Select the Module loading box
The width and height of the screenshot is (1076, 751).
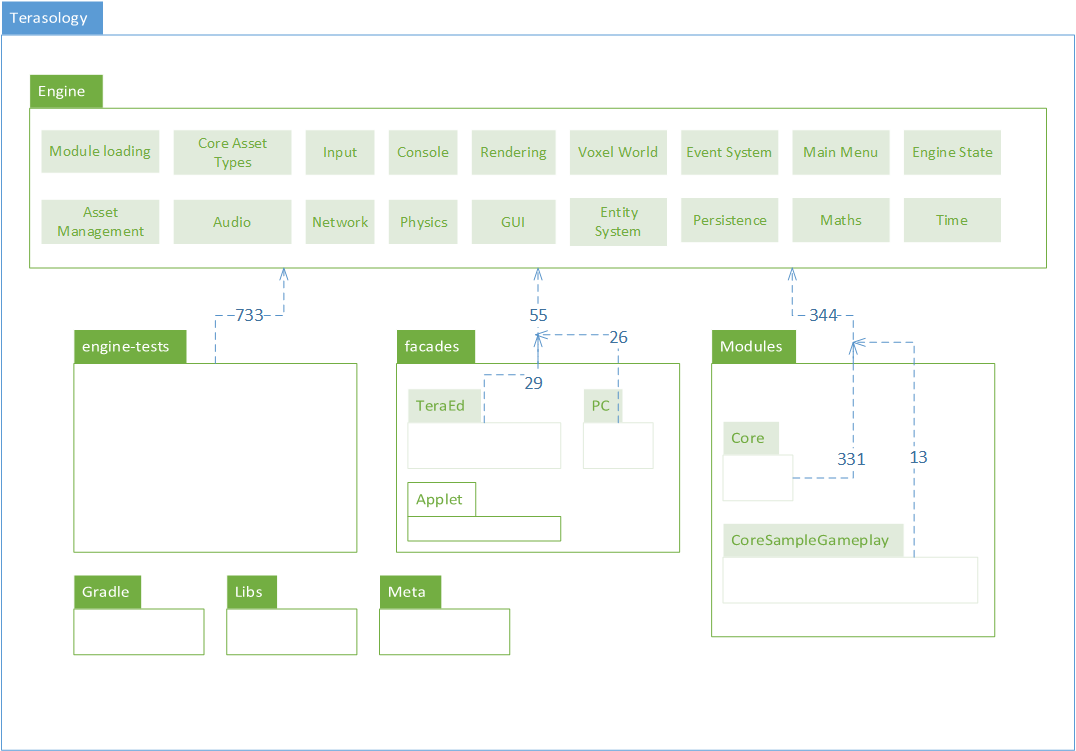point(100,152)
